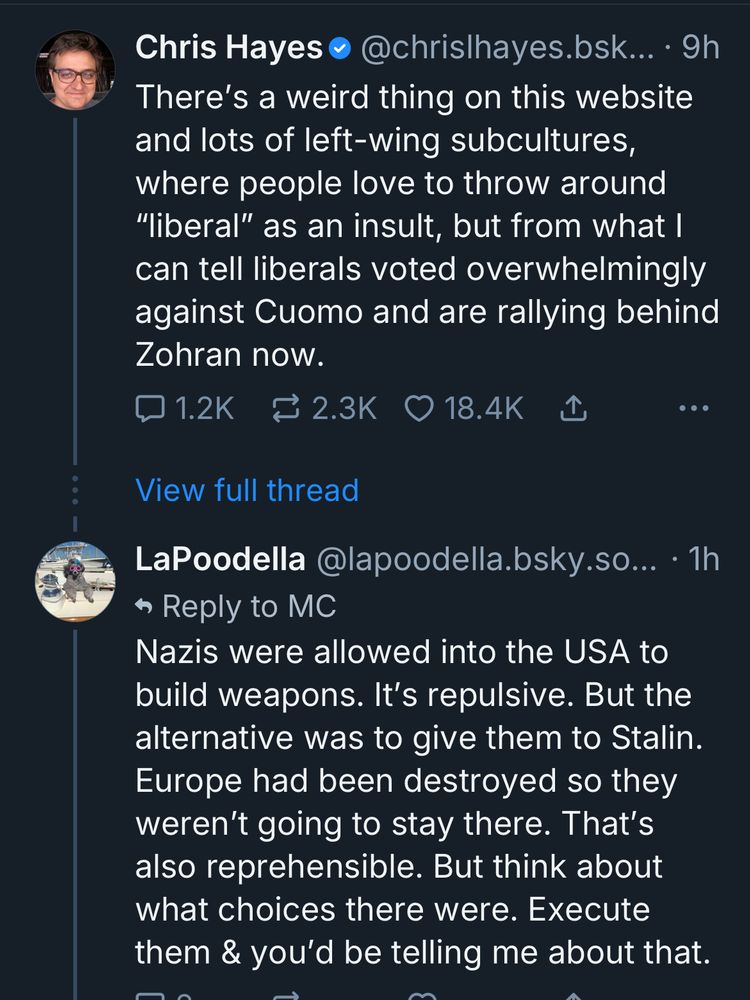
Task: Click the blue verified badge by Chris Hayes
Action: coord(340,47)
